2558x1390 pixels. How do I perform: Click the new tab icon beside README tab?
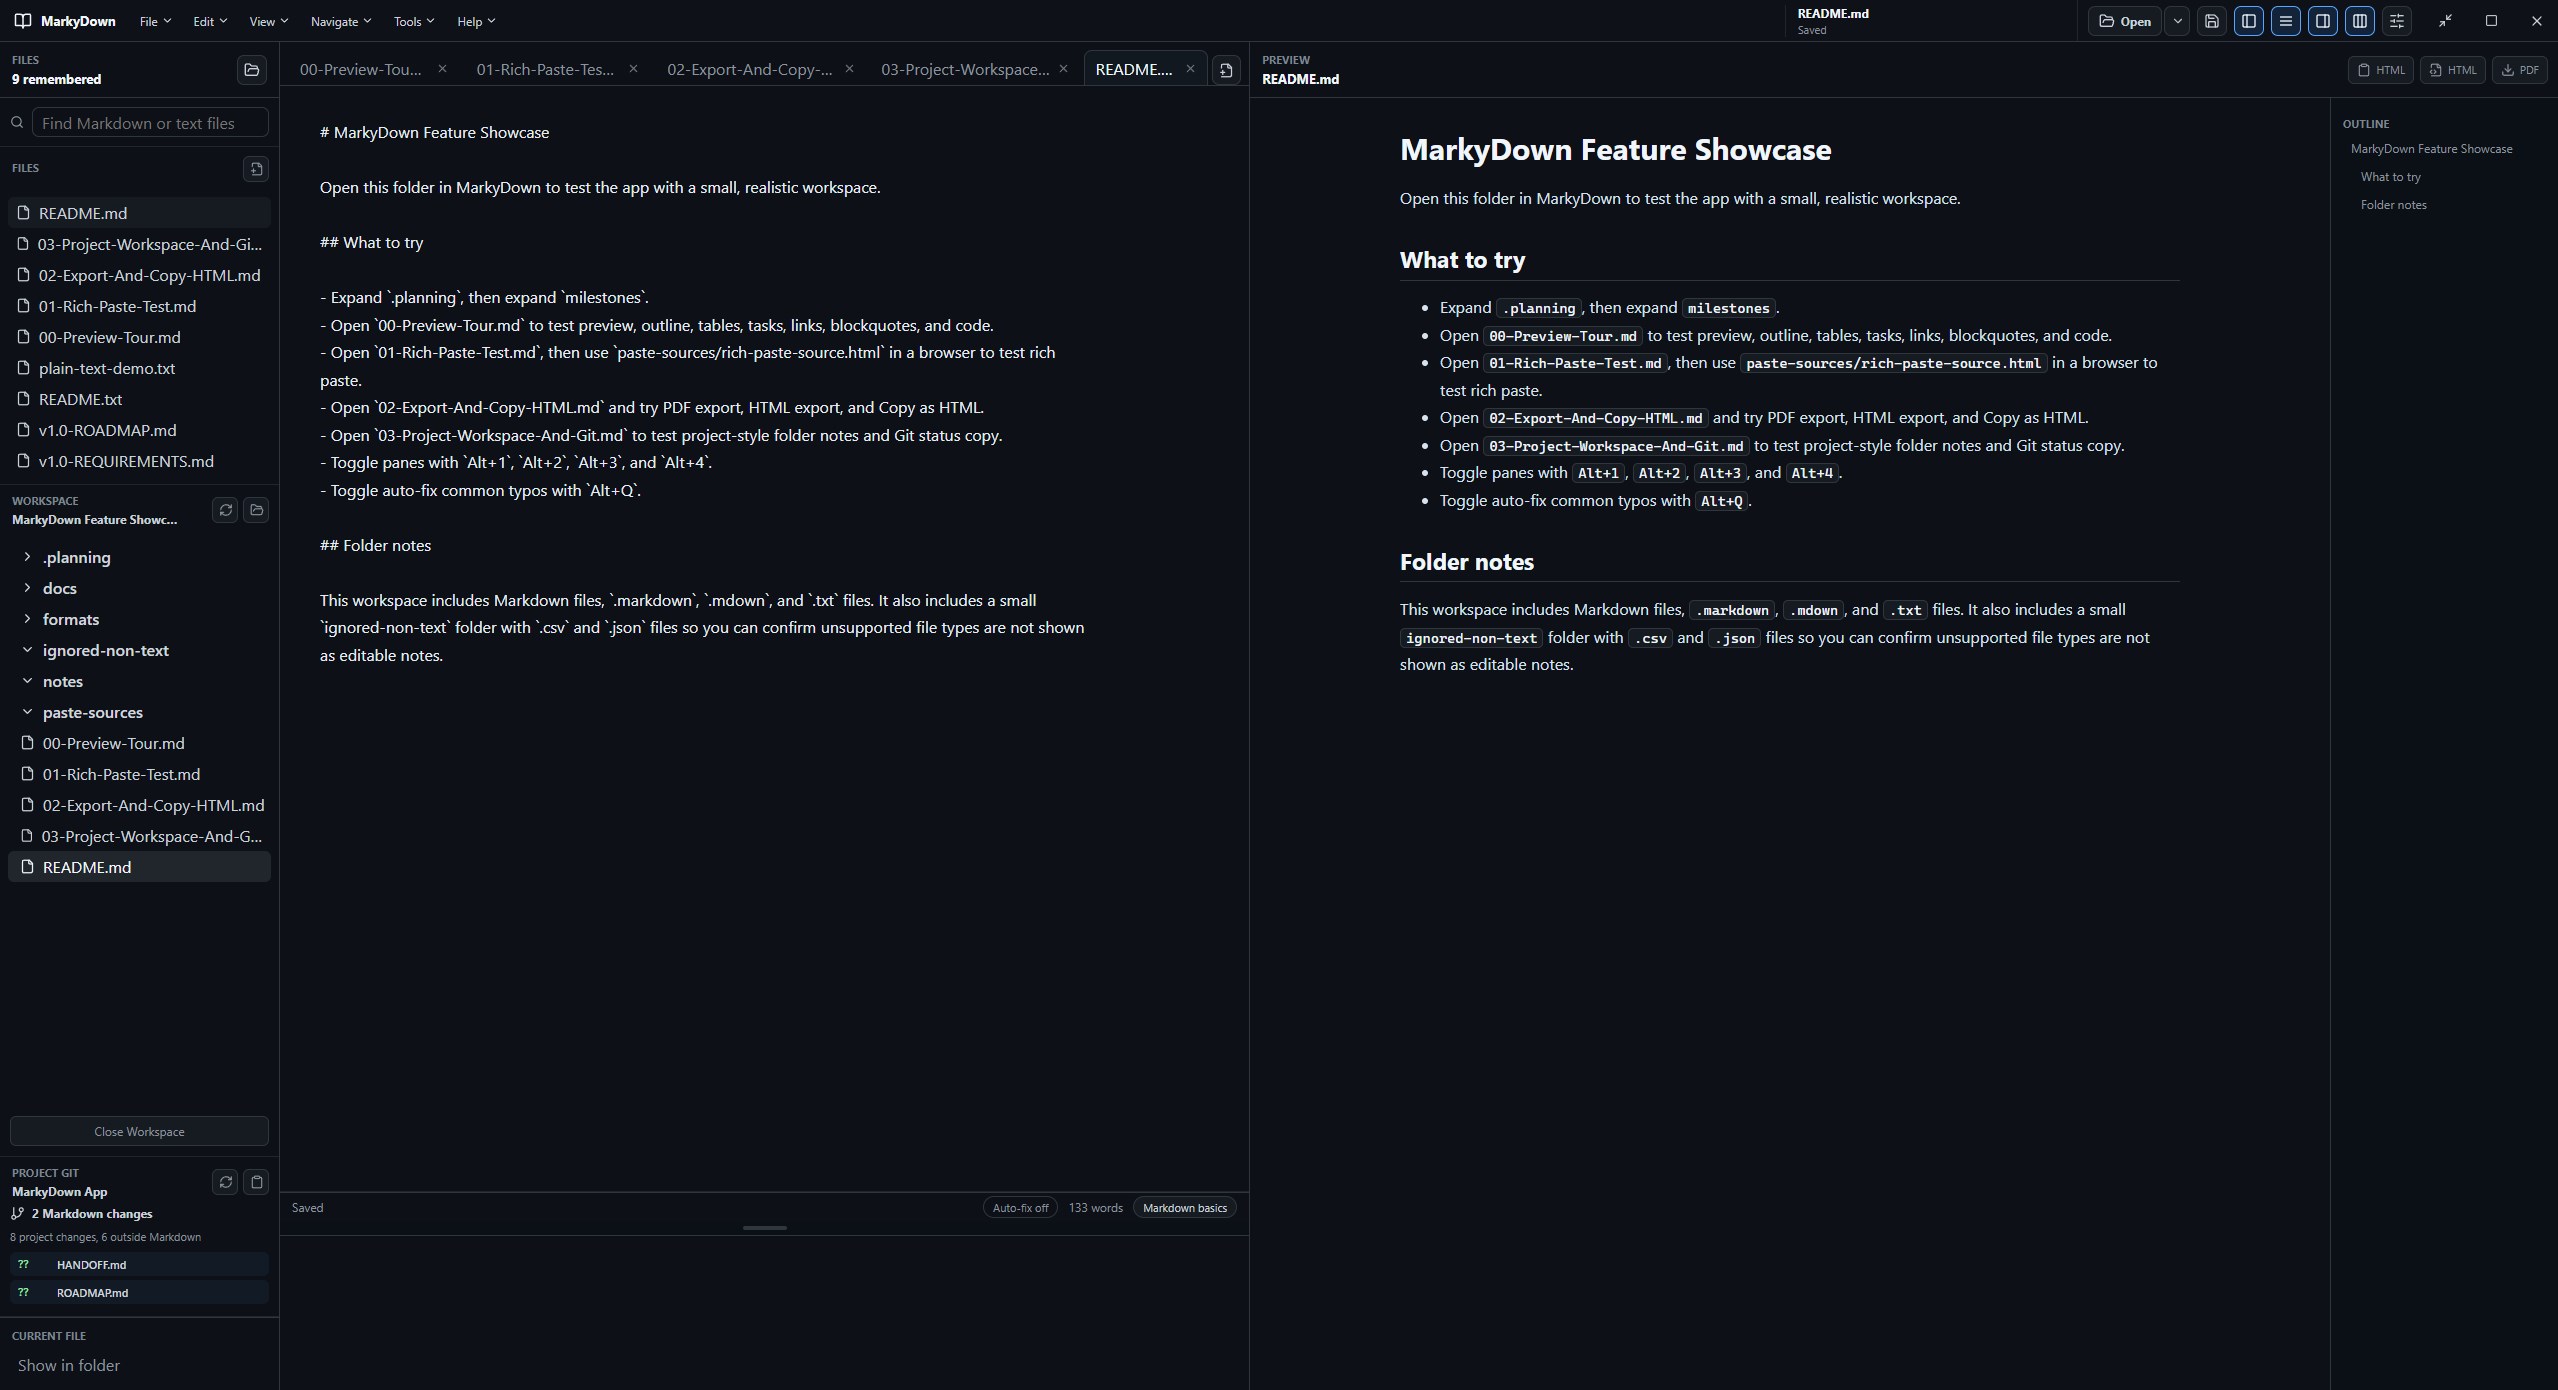pyautogui.click(x=1226, y=70)
